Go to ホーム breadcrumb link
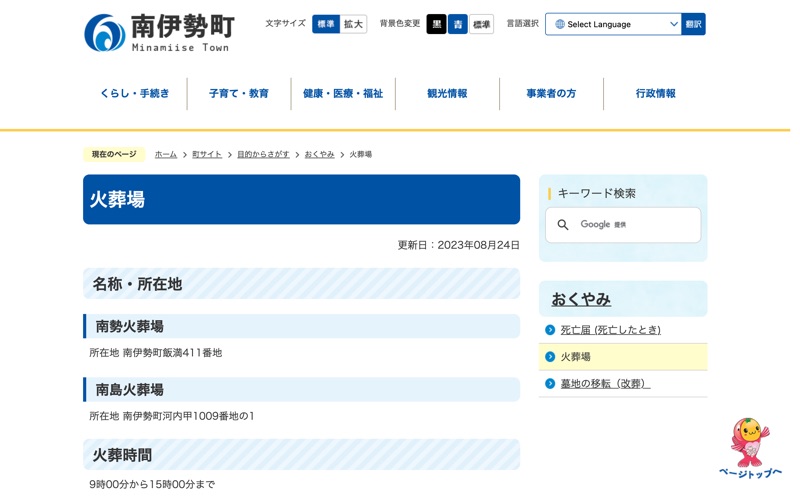Screen dimensions: 800x500 click(x=166, y=154)
